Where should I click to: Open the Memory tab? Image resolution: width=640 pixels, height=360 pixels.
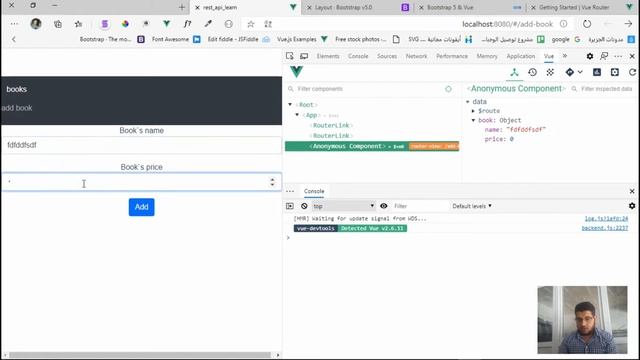(x=487, y=56)
